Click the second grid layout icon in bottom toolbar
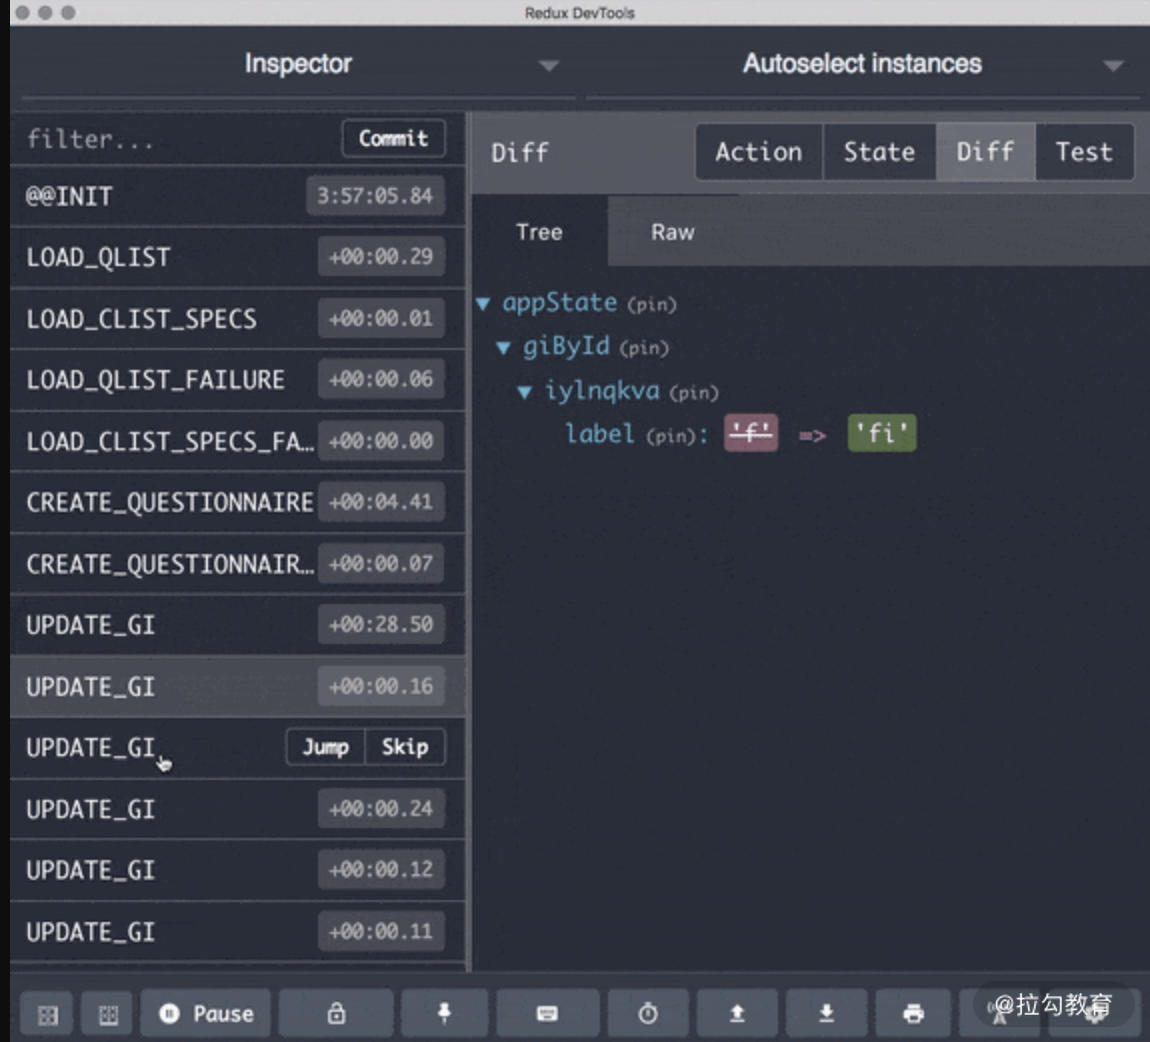 click(108, 1014)
